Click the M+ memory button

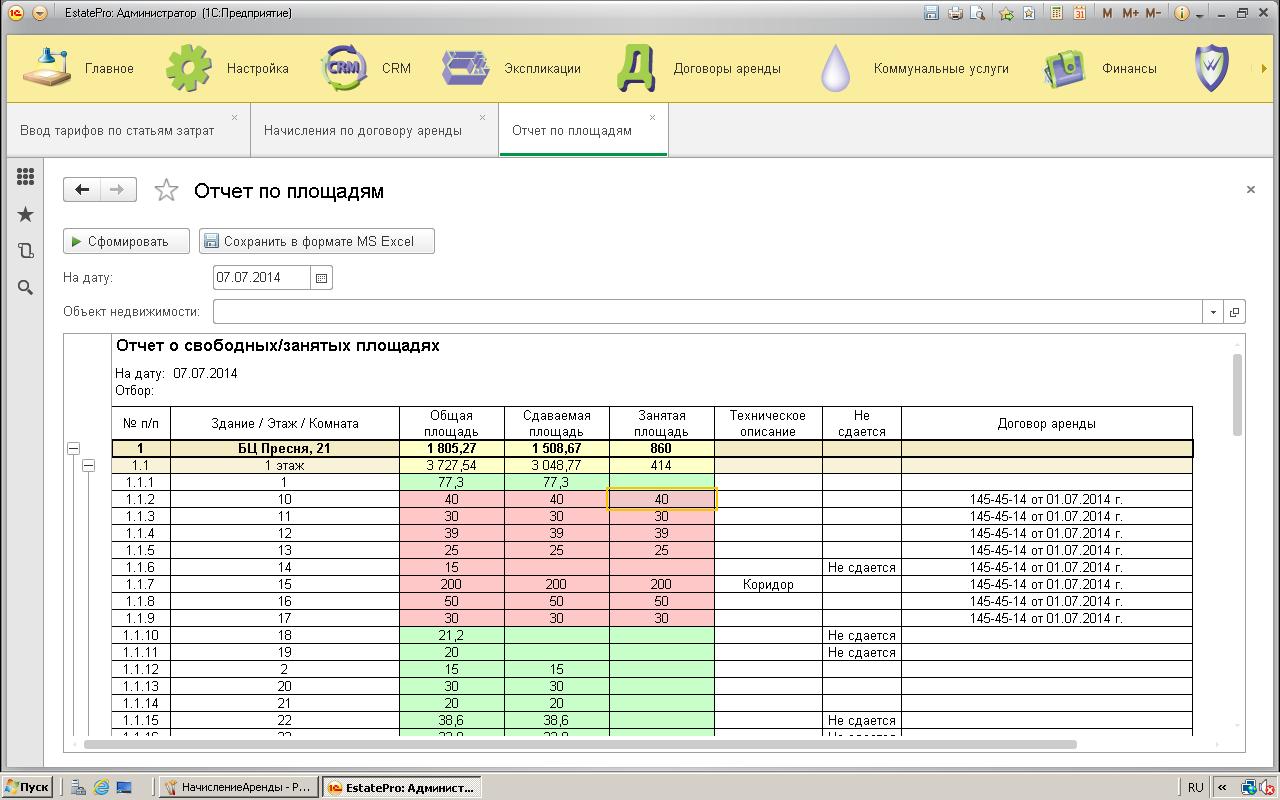[x=1130, y=13]
